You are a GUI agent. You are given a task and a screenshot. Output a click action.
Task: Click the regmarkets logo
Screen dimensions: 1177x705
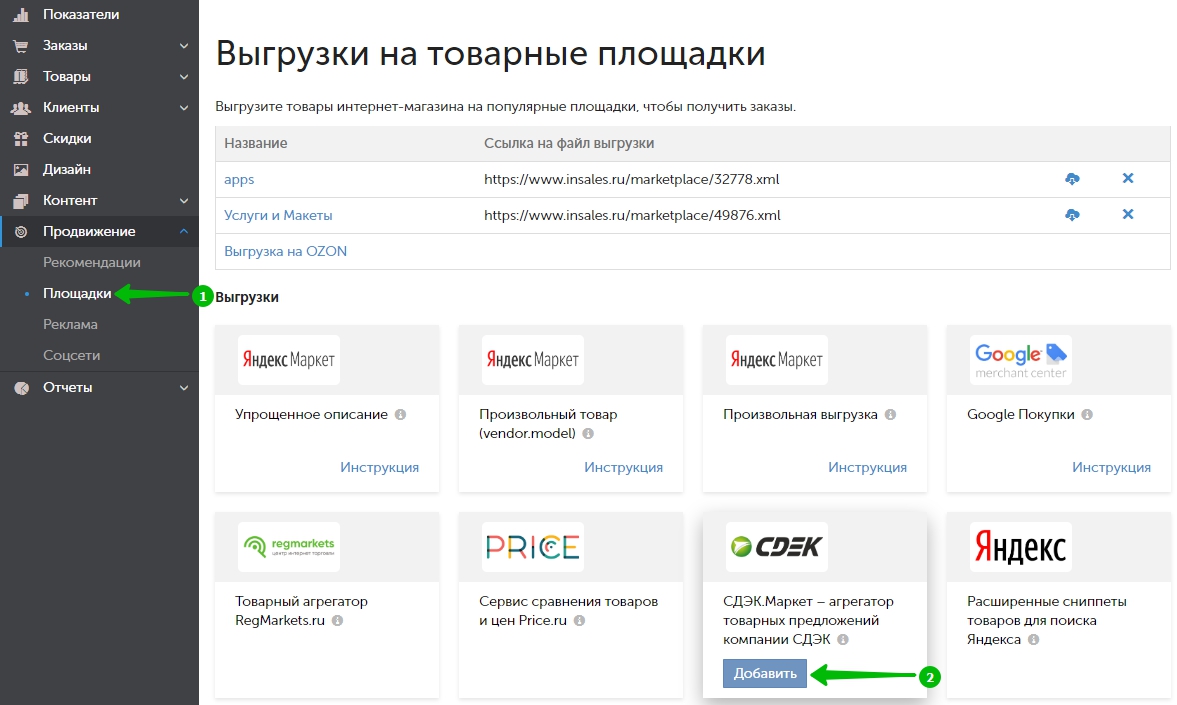point(289,547)
